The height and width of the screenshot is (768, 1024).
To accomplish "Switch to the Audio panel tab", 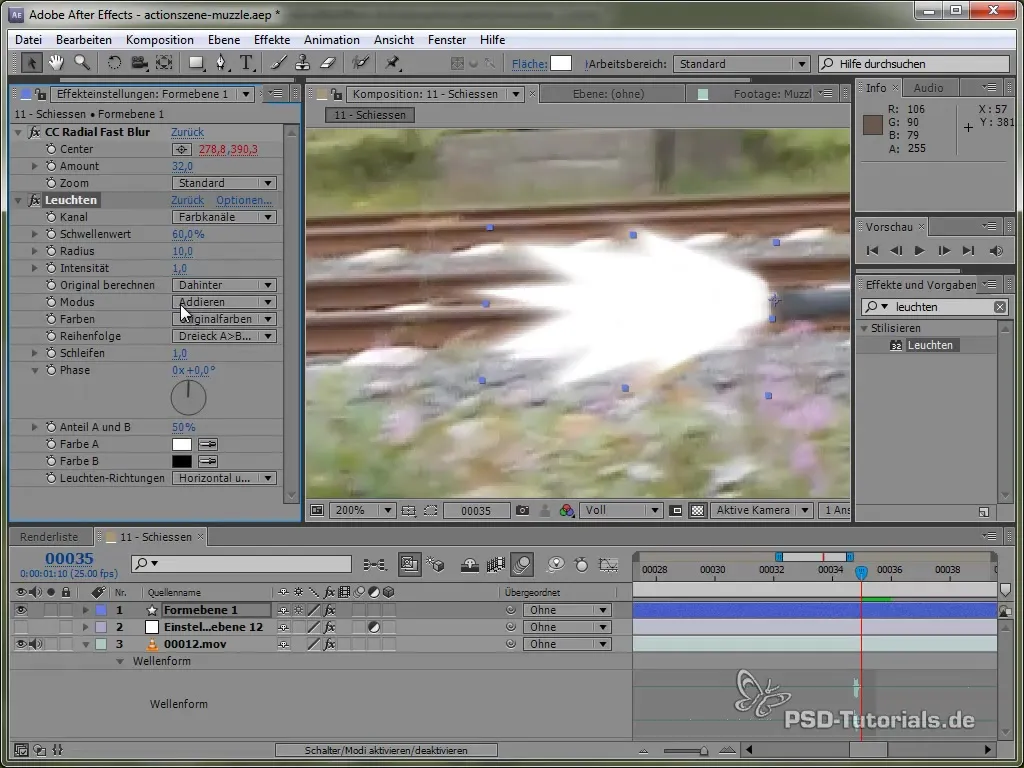I will pyautogui.click(x=928, y=88).
